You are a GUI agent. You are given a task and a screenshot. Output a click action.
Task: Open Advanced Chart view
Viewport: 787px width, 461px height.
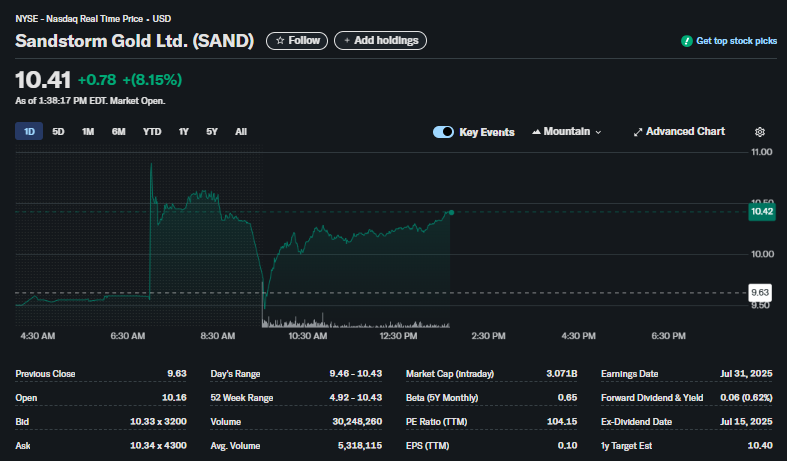pyautogui.click(x=679, y=132)
